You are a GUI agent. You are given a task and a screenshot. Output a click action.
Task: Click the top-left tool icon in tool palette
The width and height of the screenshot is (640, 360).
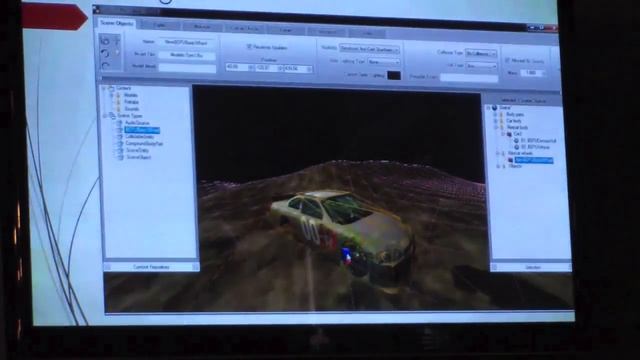(x=105, y=40)
